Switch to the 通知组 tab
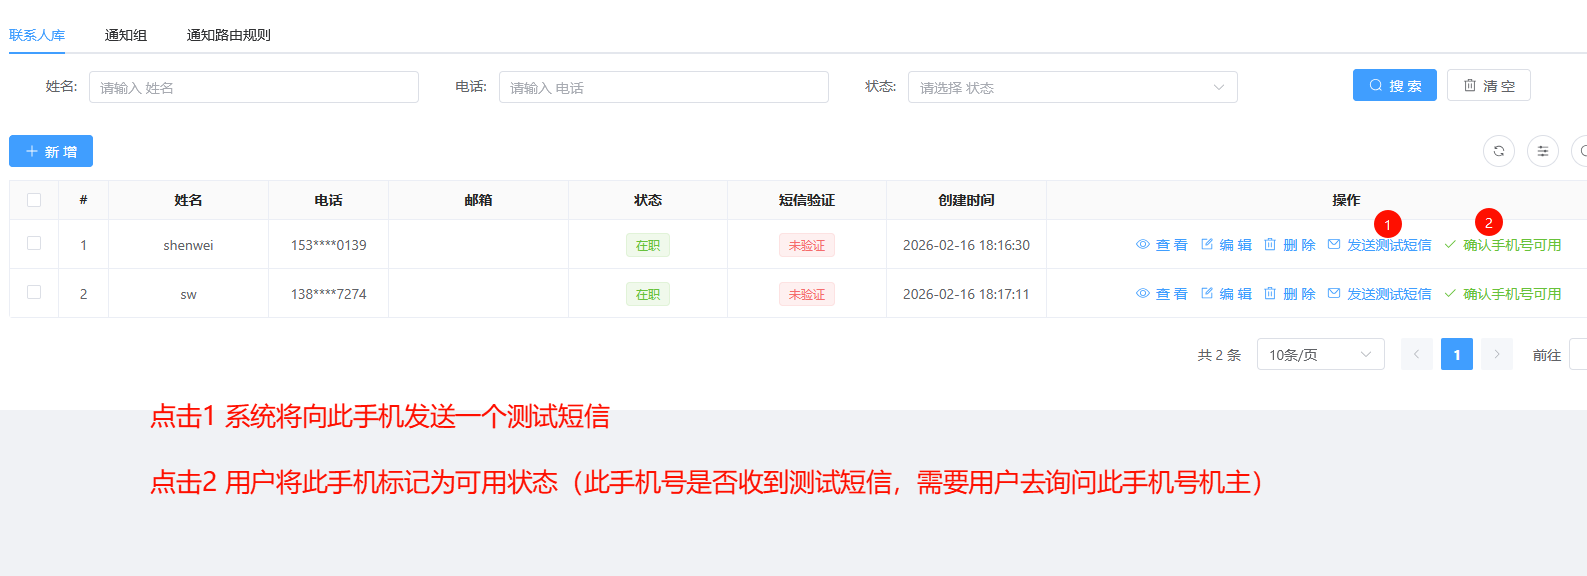 (x=126, y=35)
